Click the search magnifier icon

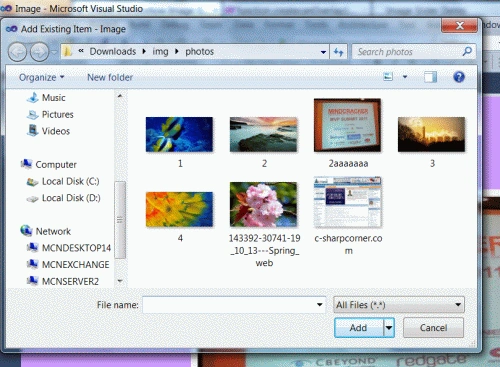pos(467,51)
